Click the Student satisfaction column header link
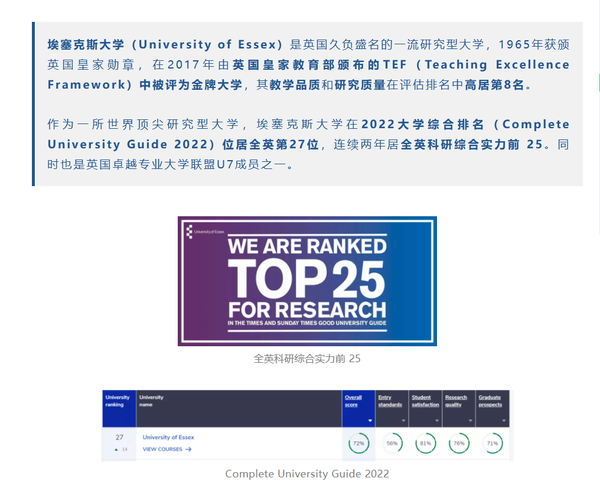This screenshot has height=504, width=600. point(425,401)
